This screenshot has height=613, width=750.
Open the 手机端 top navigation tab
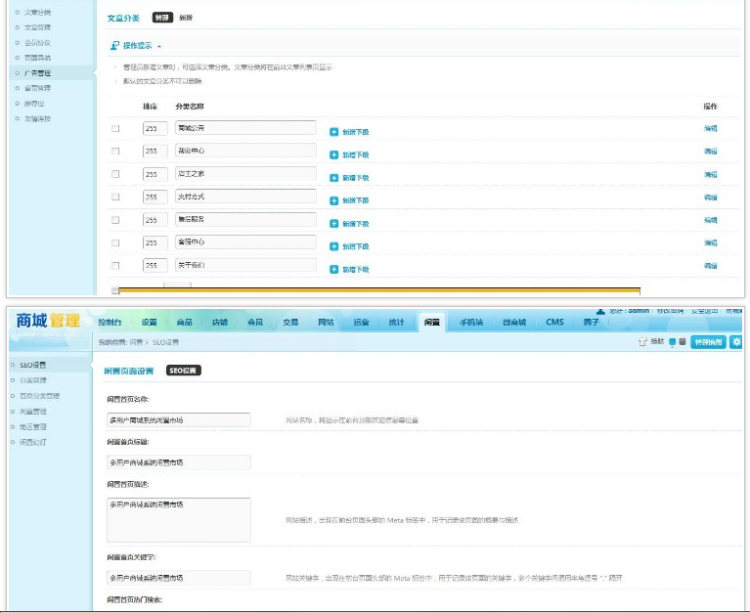471,322
